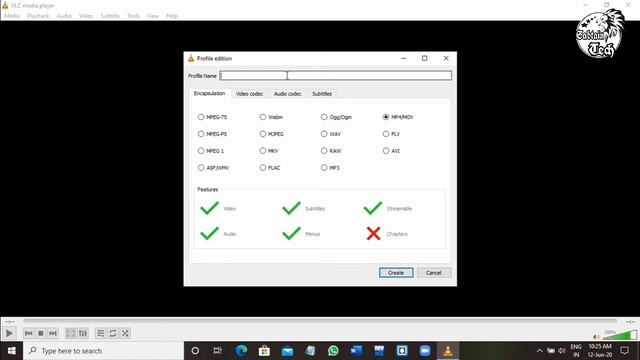Open the Windows Start menu
This screenshot has height=360, width=640.
pyautogui.click(x=11, y=351)
